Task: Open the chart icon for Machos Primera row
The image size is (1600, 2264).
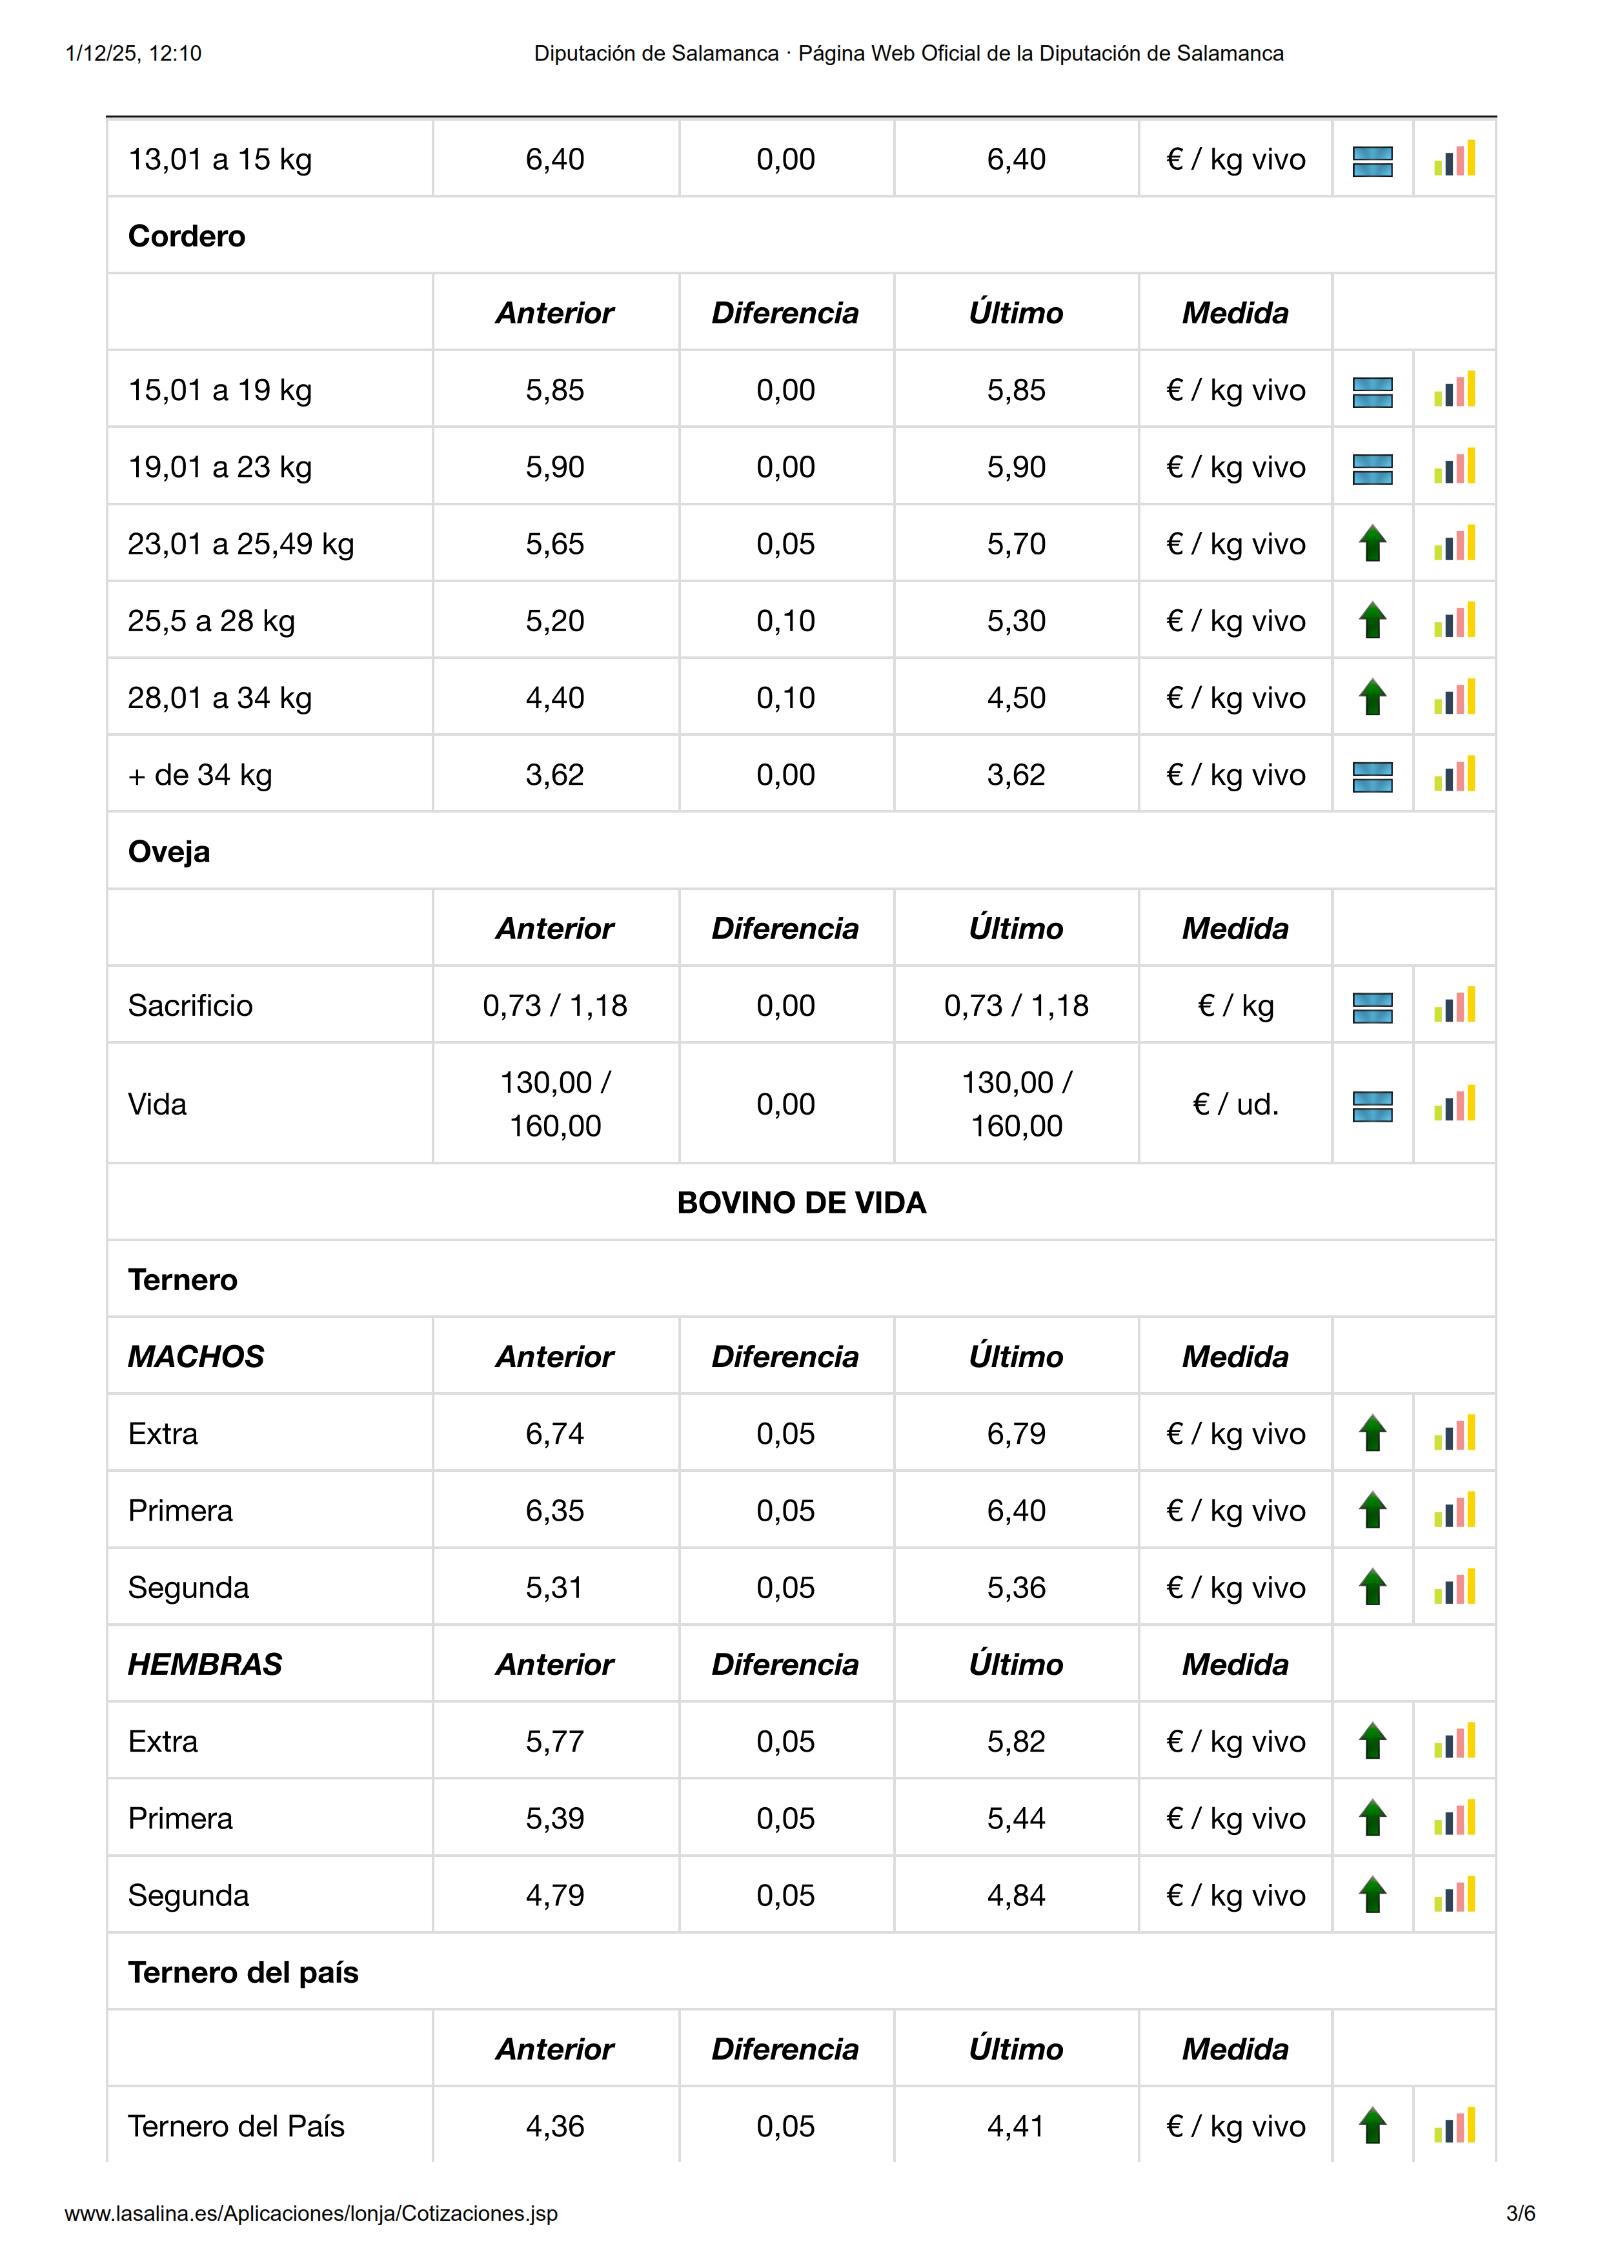Action: (x=1454, y=1511)
